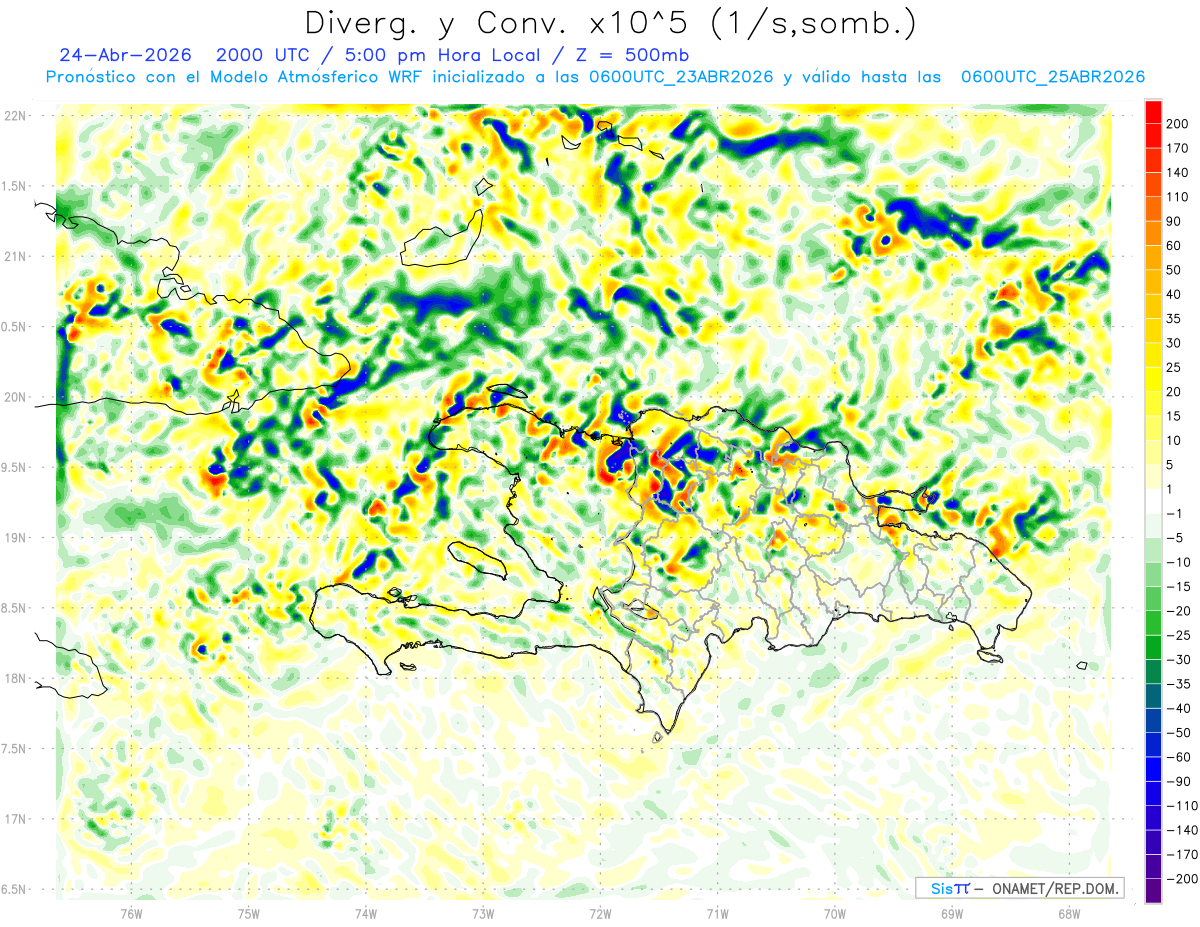
Task: Click the 18N latitude axis label
Action: point(15,678)
